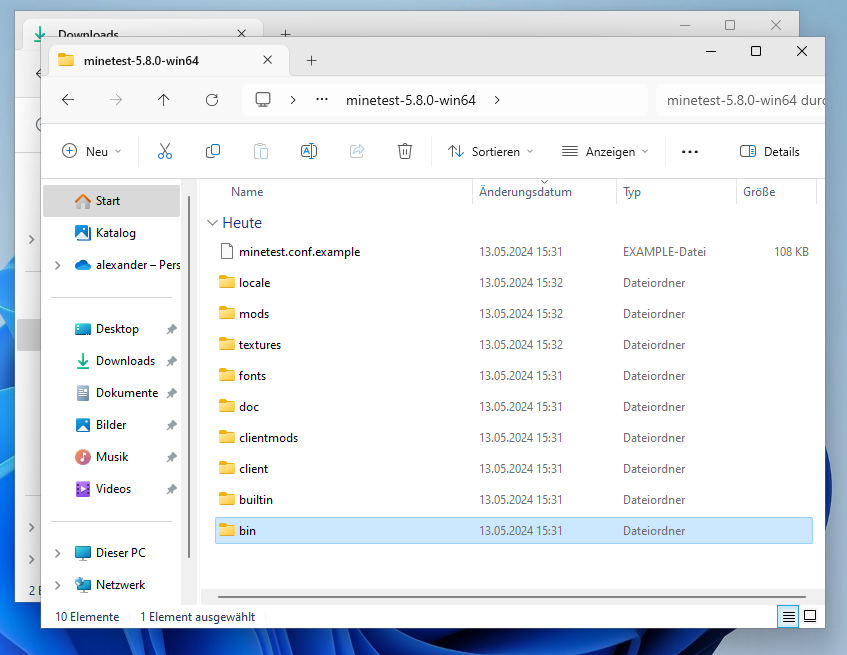Open the Anzeigen dropdown
This screenshot has width=847, height=655.
pos(605,152)
